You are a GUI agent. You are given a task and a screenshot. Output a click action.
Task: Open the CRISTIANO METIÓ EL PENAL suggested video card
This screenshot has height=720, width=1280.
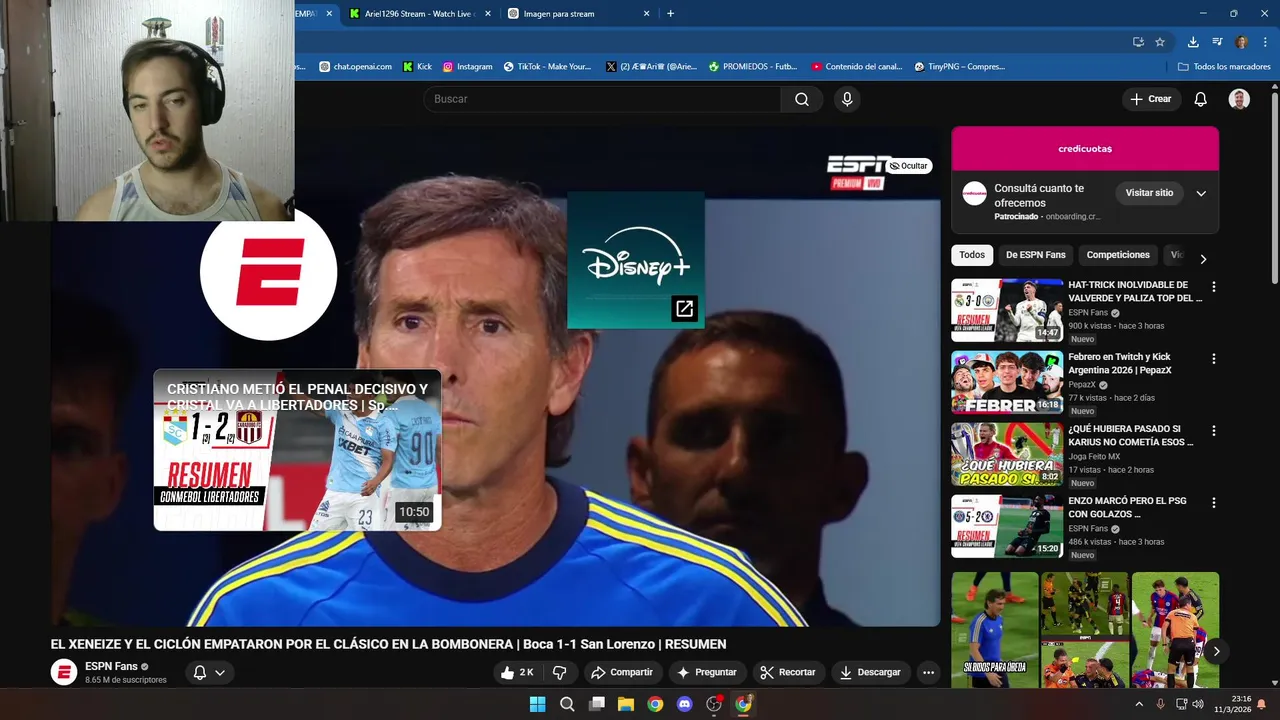coord(297,450)
